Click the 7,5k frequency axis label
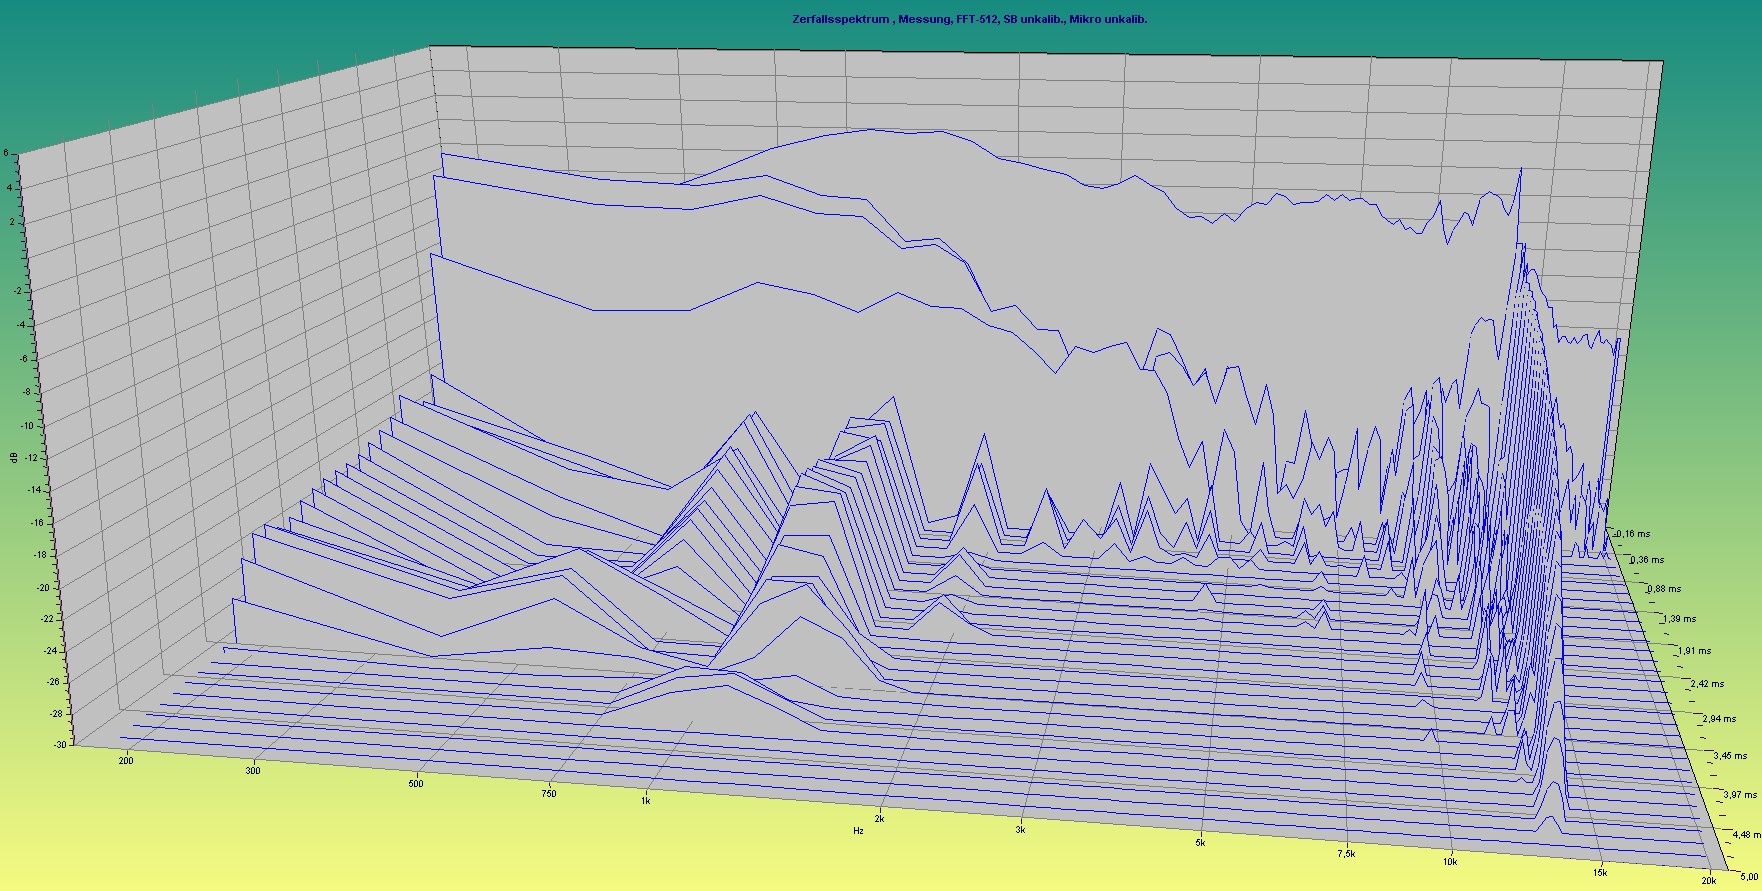Screen dimensions: 1762x891 [x=1346, y=854]
